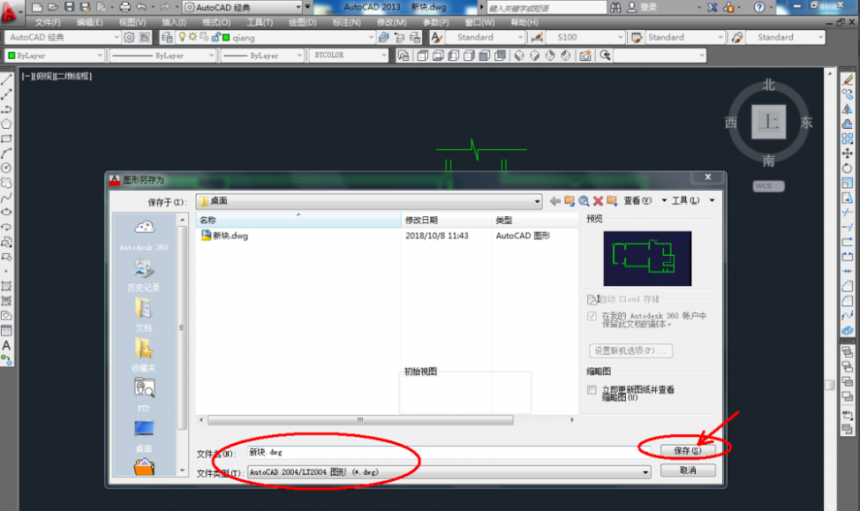This screenshot has height=511, width=860.
Task: Open the 格式(O) menu
Action: 216,22
